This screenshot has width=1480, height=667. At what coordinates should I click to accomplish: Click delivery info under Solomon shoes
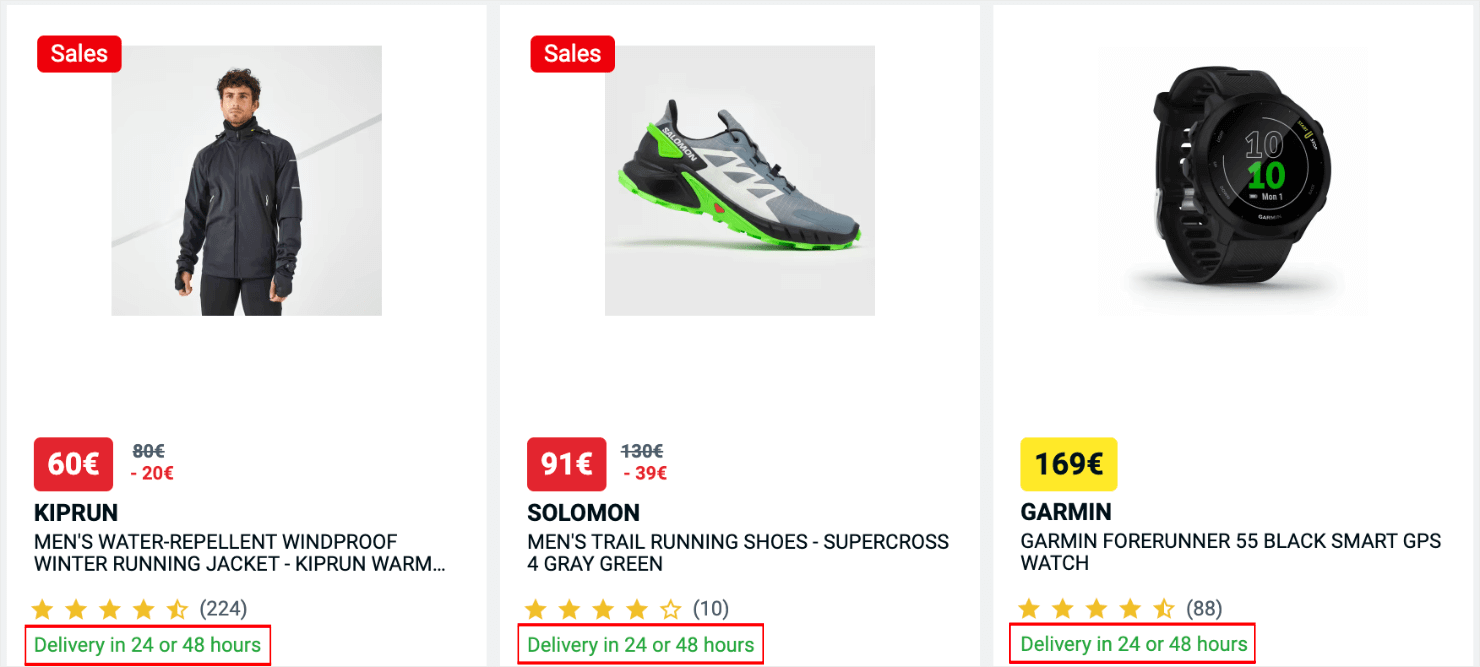[x=640, y=645]
